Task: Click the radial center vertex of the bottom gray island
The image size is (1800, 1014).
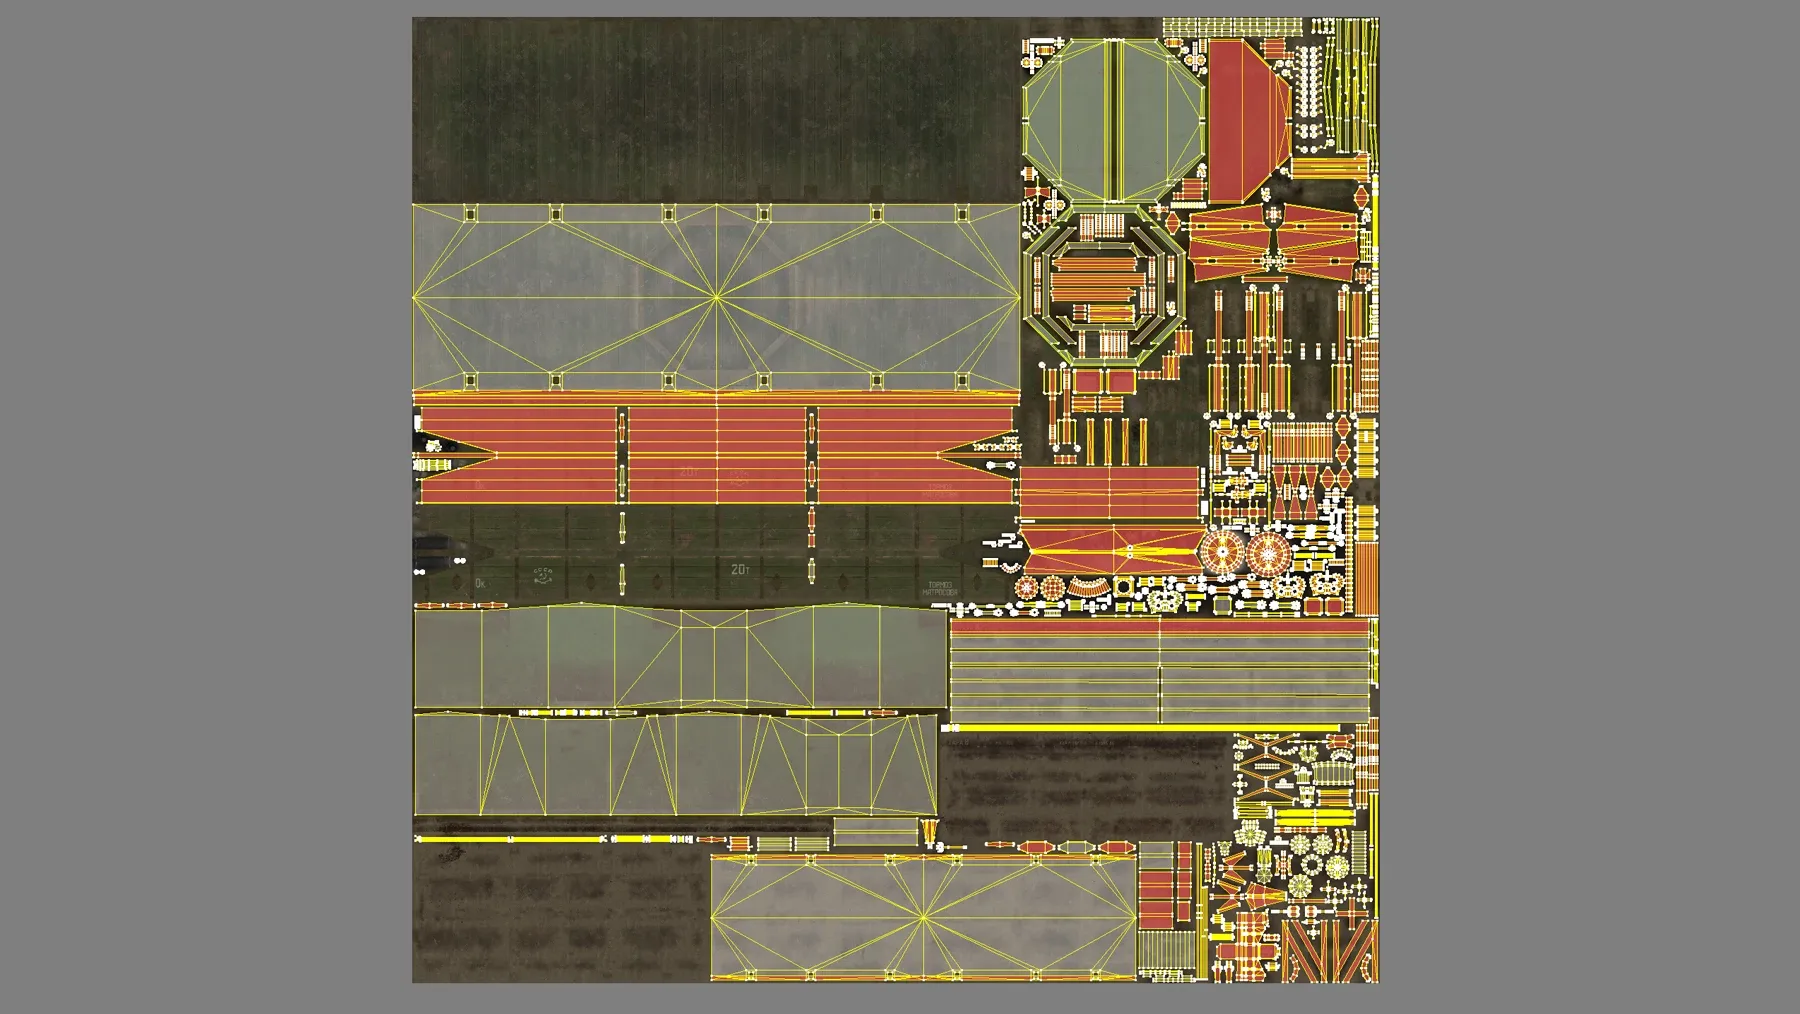Action: point(922,917)
